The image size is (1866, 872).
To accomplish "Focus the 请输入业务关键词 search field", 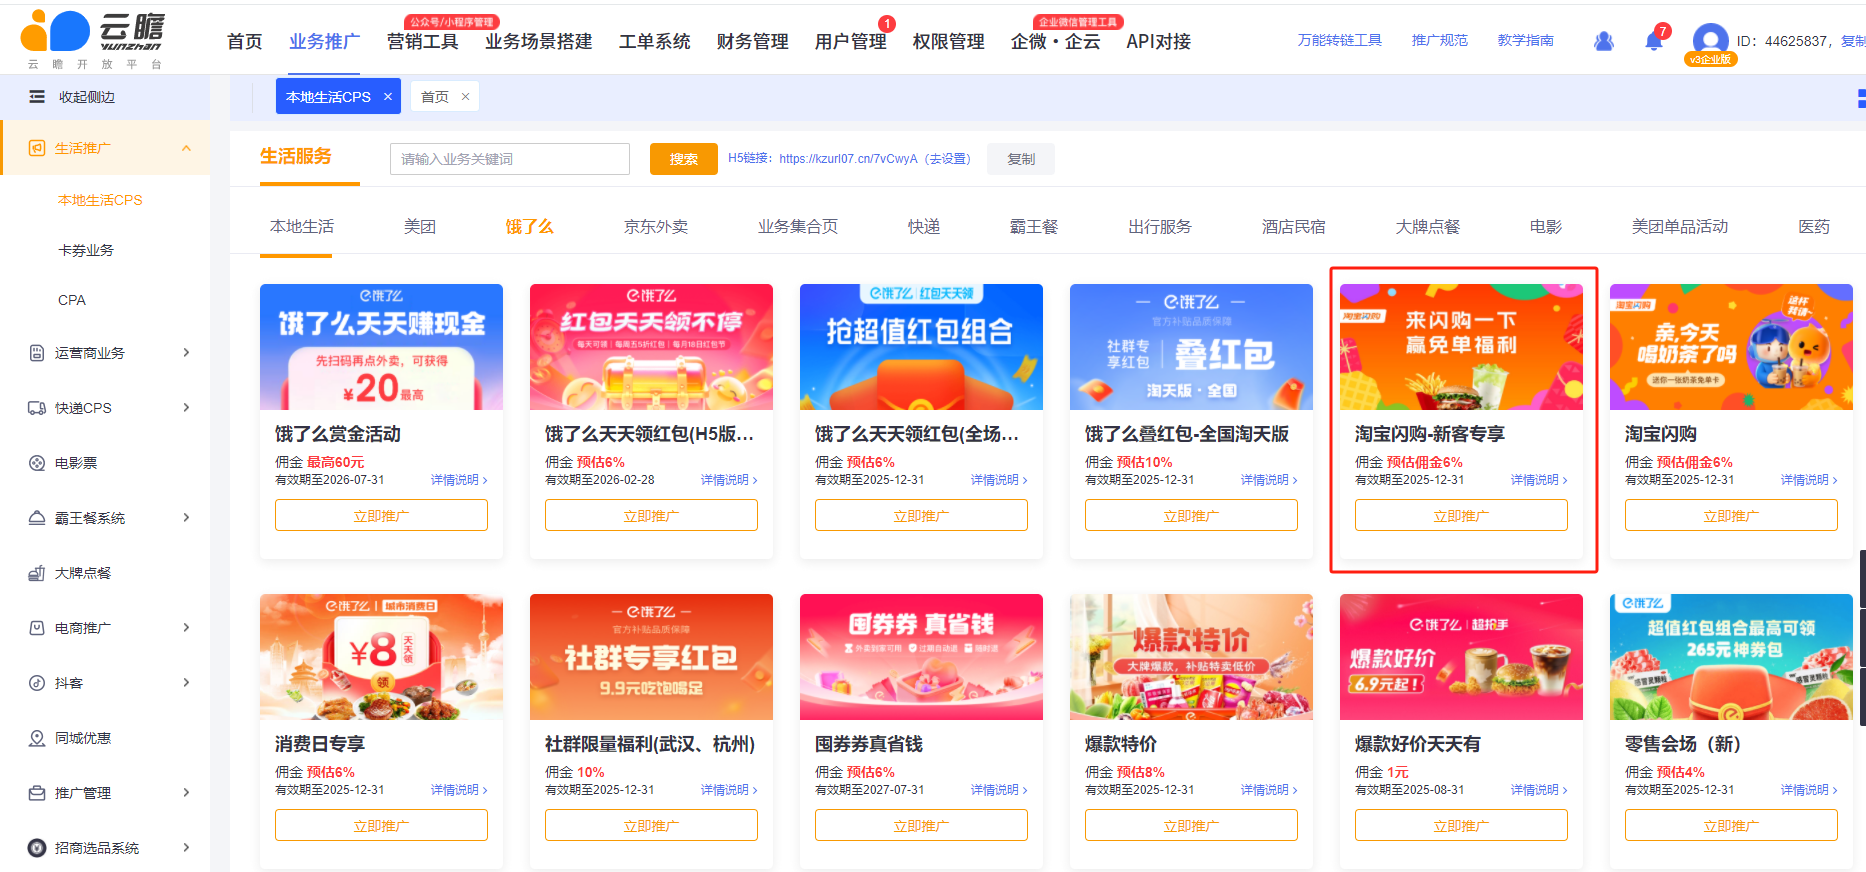I will coord(510,159).
